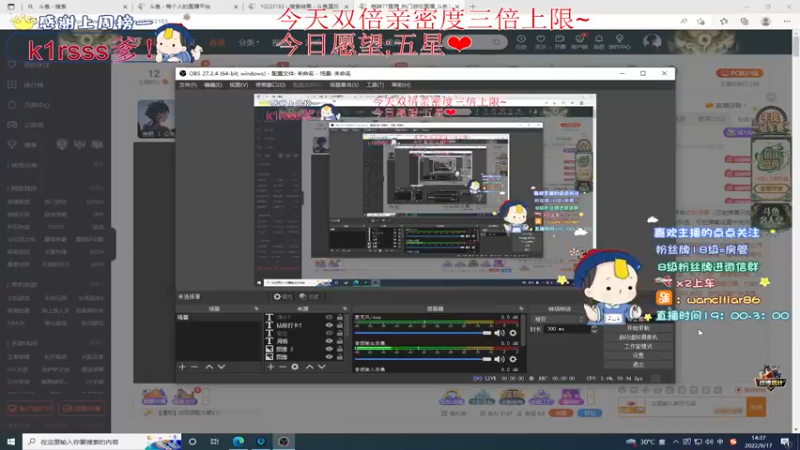This screenshot has width=800, height=450.
Task: Open browser settings and more menu
Action: (x=787, y=21)
